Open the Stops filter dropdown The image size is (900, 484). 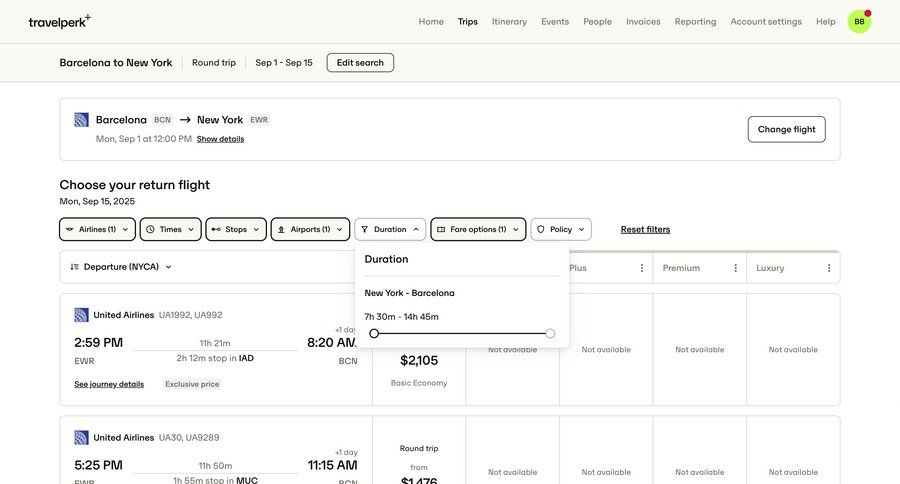(x=236, y=229)
